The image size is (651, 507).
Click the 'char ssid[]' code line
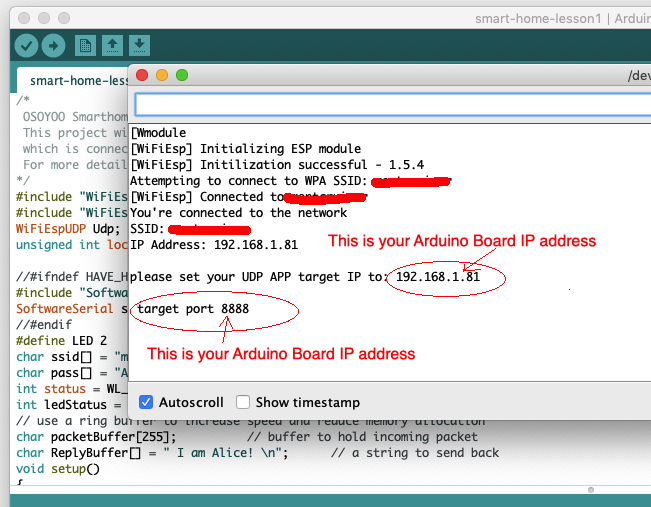pos(72,357)
